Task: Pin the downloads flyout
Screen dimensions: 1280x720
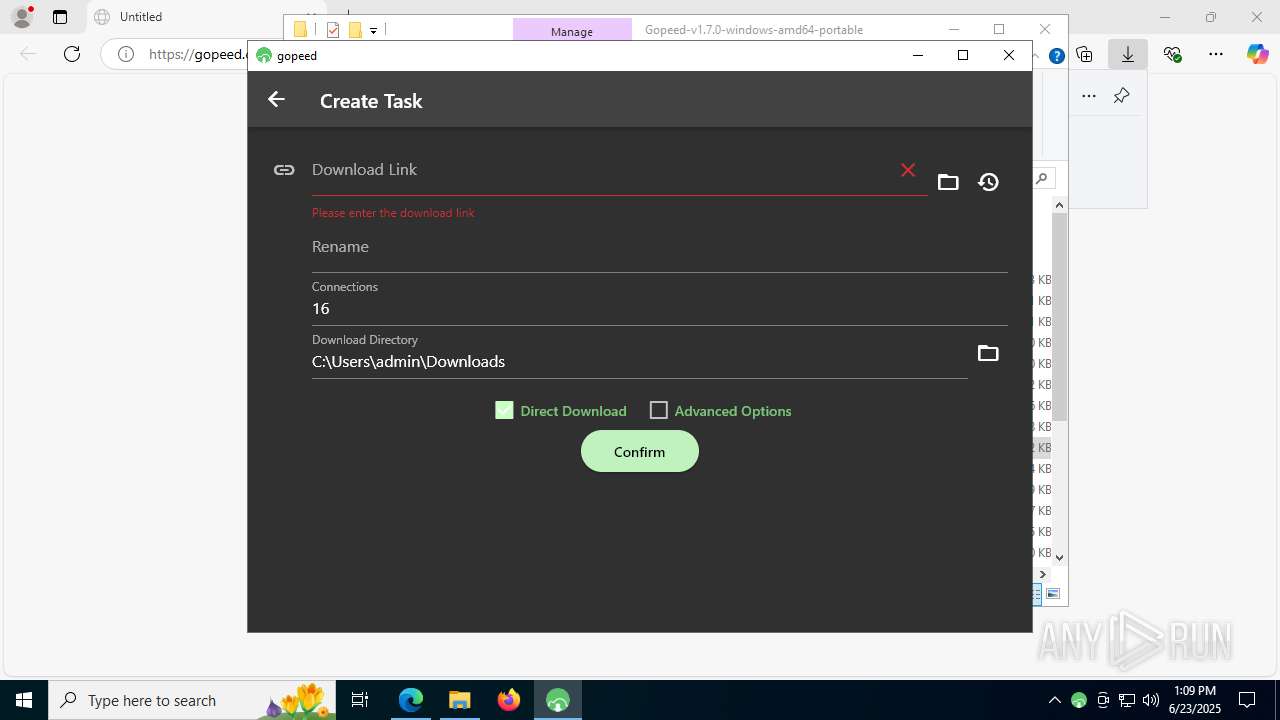Action: click(1121, 96)
